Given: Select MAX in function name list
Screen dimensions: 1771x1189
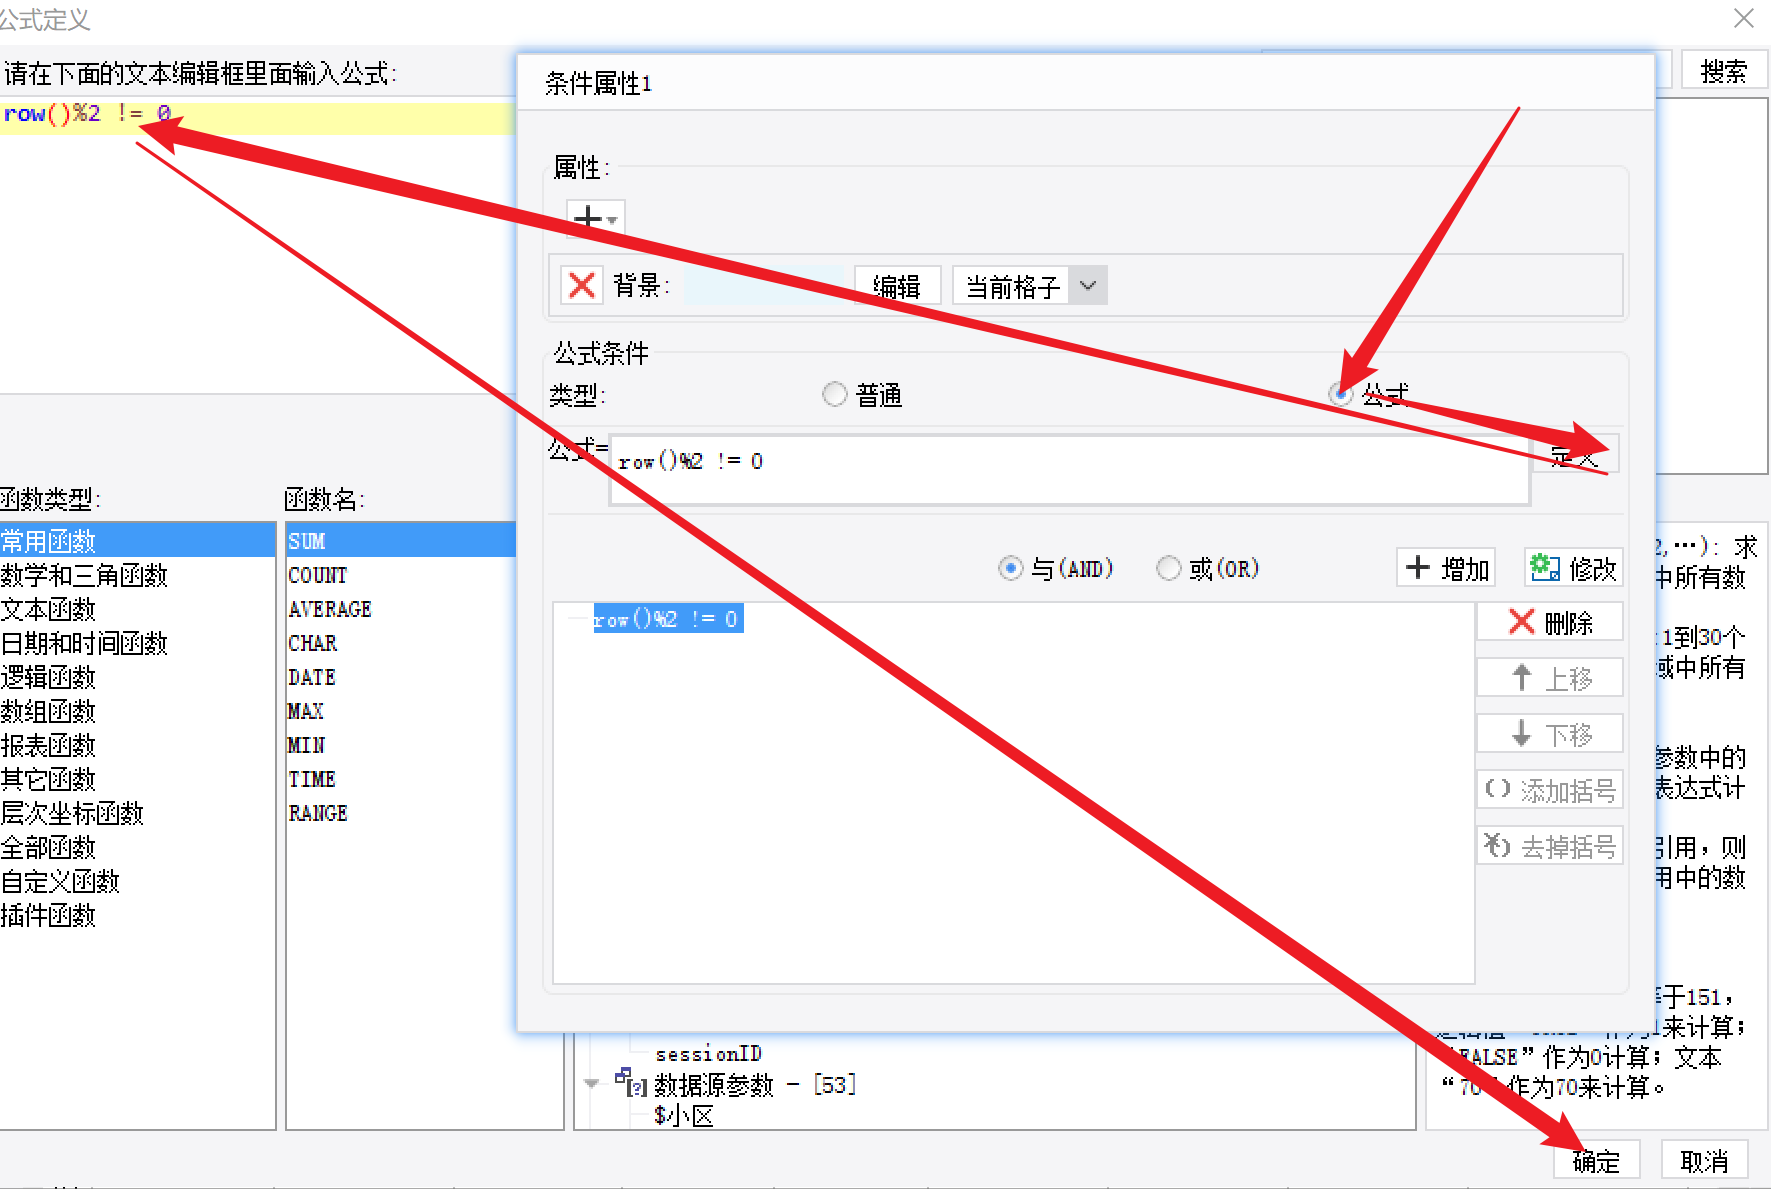Looking at the screenshot, I should tap(401, 711).
